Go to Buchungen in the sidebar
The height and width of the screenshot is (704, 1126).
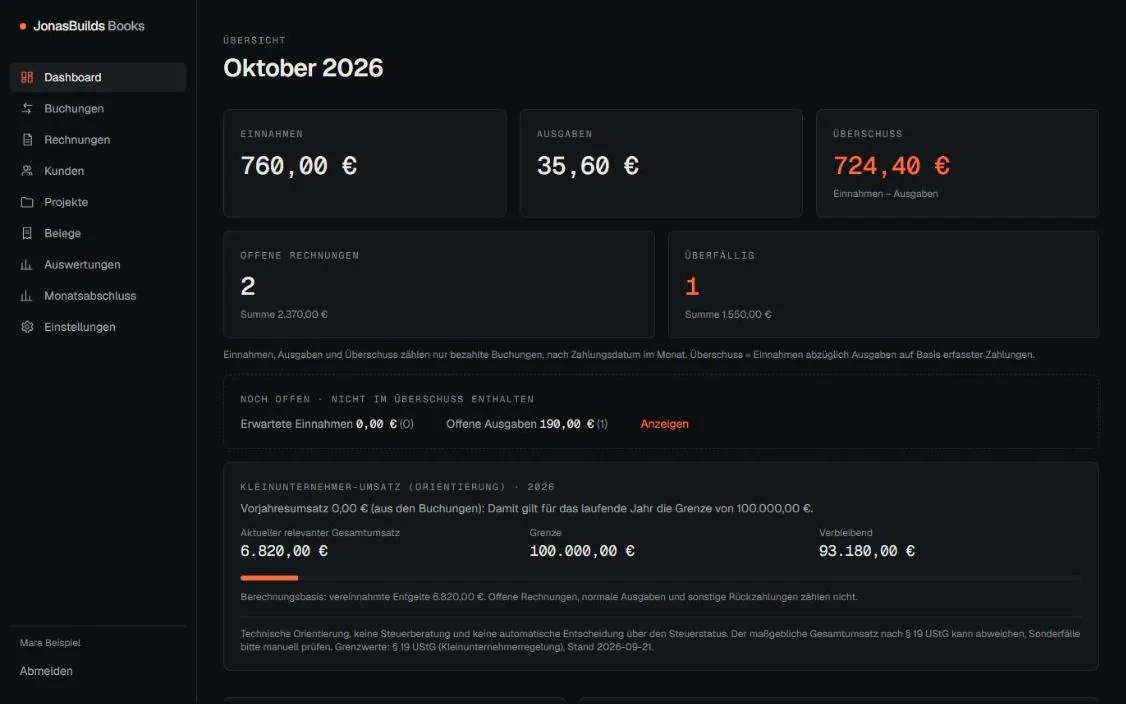pos(98,108)
